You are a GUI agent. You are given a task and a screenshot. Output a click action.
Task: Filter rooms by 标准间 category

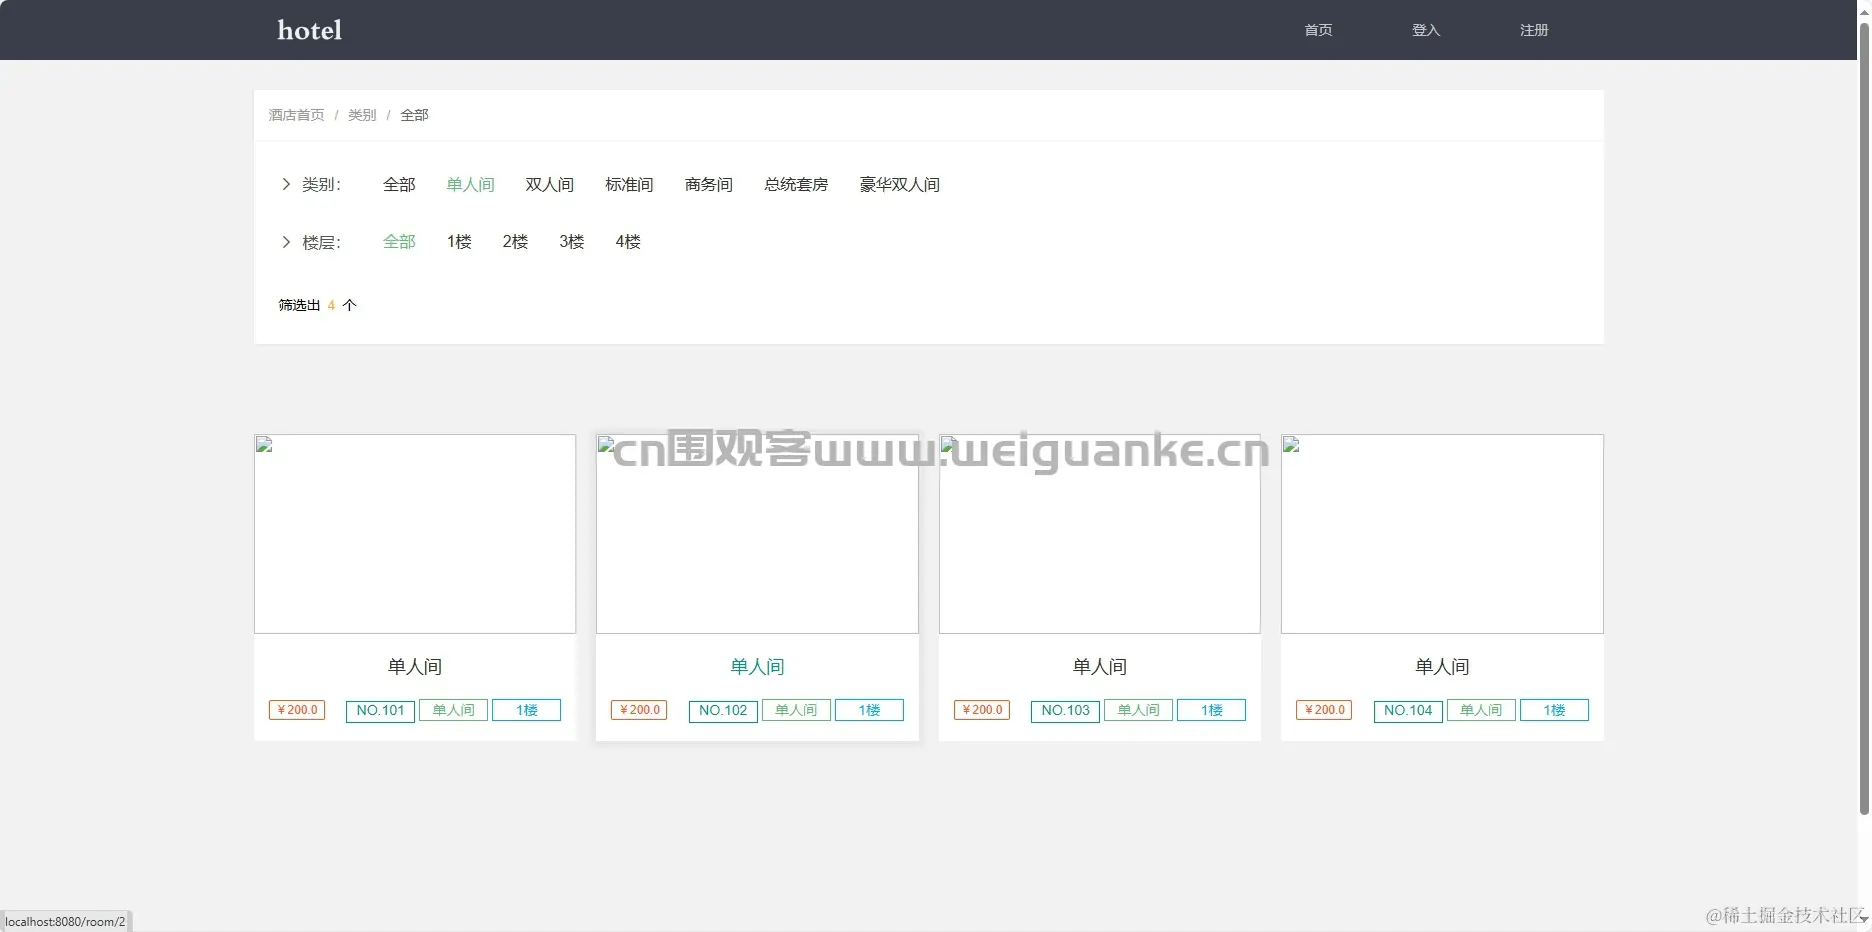629,184
